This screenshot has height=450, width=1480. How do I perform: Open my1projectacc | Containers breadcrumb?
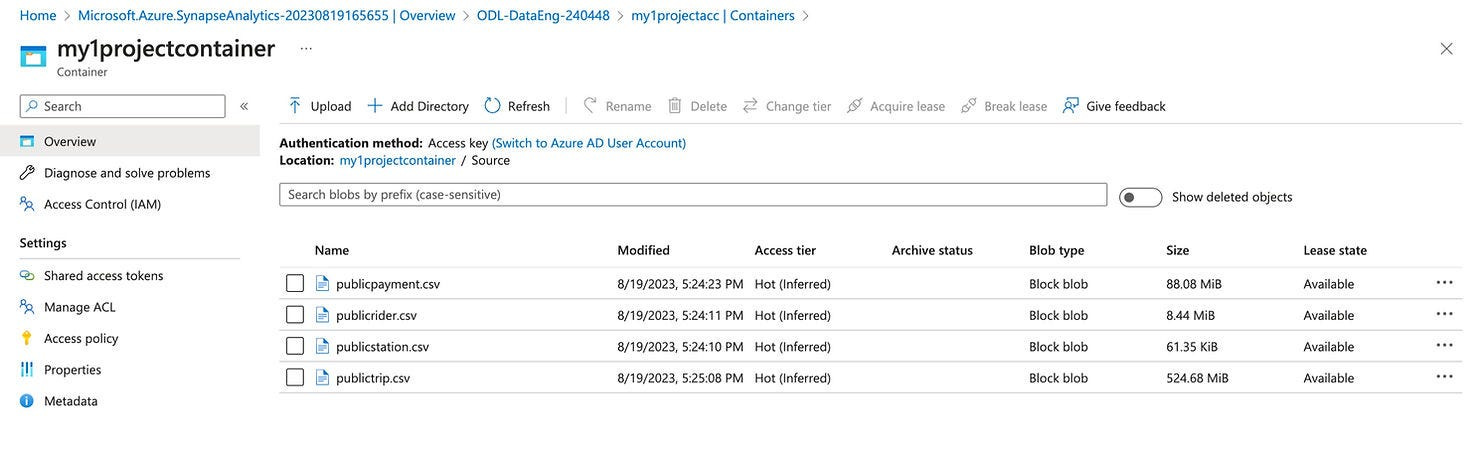[713, 15]
